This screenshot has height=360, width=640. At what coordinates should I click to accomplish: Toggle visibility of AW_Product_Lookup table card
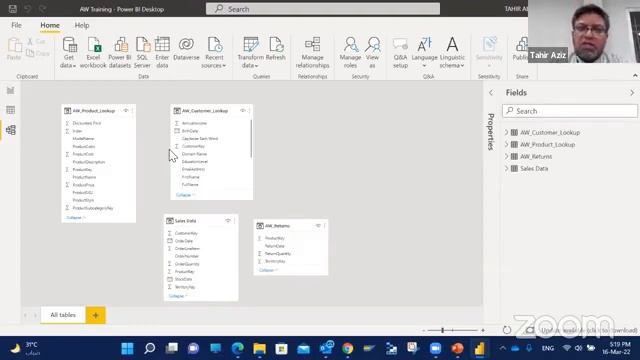[x=126, y=111]
